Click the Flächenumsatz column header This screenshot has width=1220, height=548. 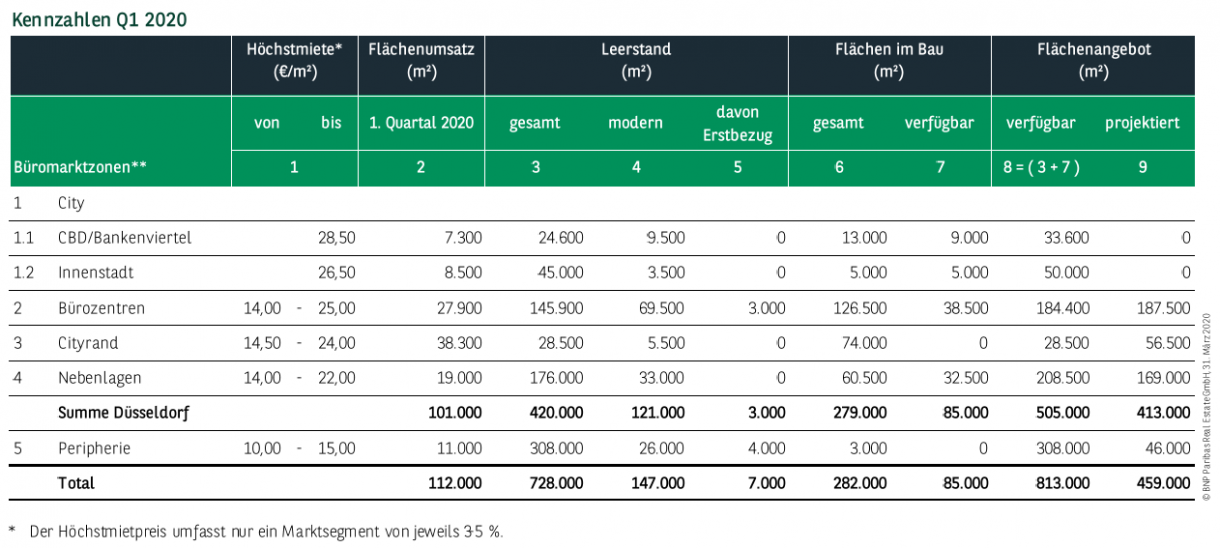tap(421, 60)
